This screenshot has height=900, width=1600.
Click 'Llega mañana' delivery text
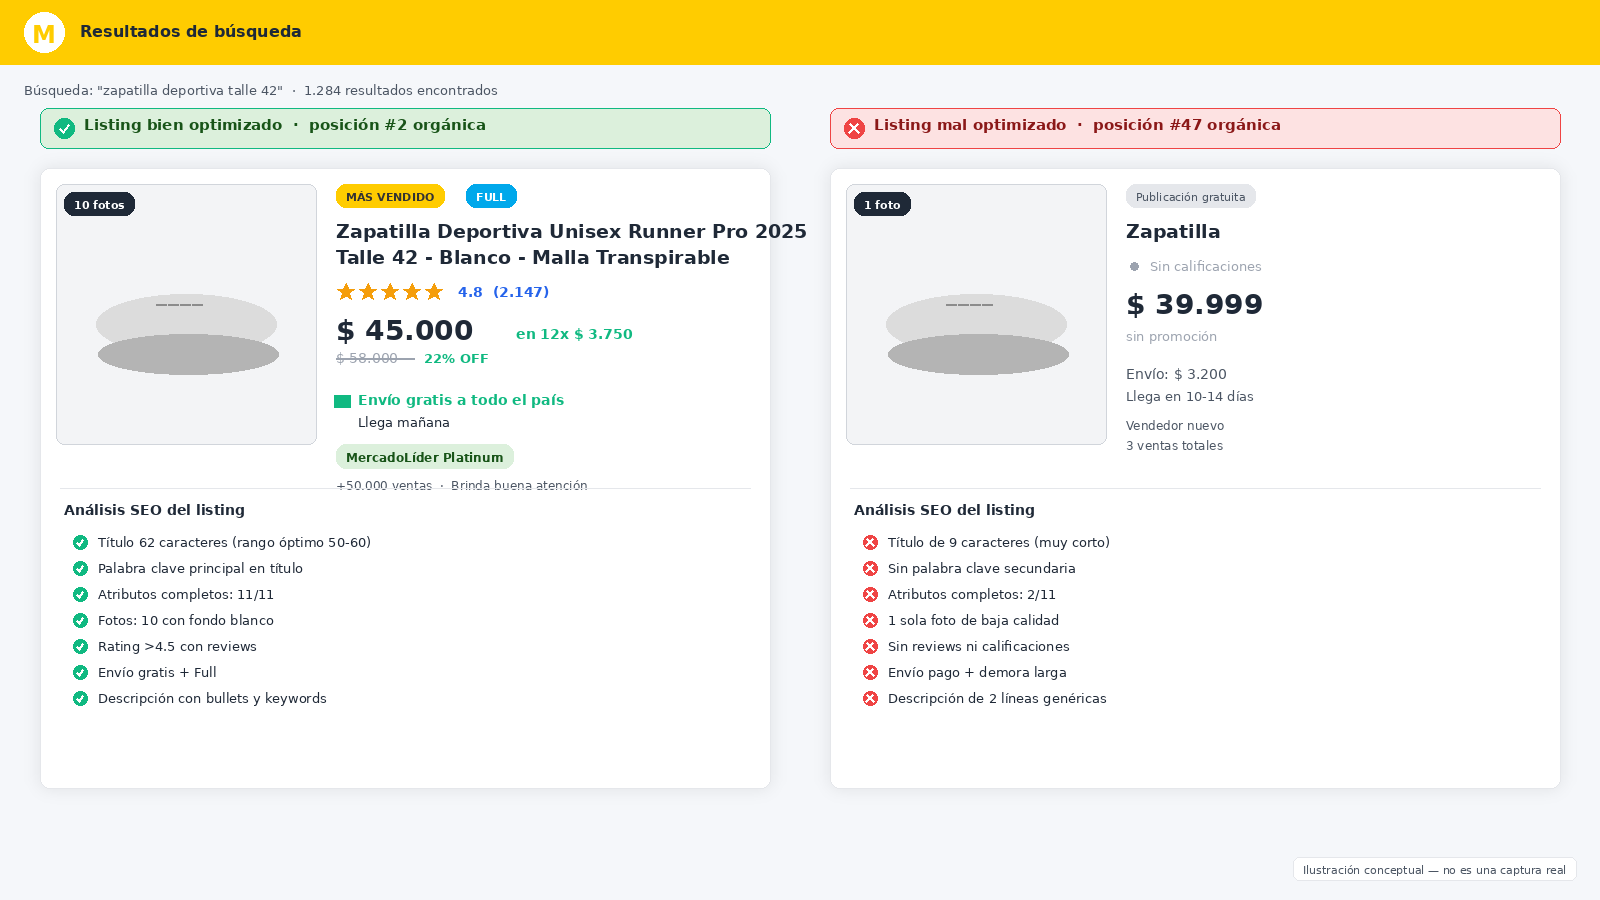click(404, 422)
